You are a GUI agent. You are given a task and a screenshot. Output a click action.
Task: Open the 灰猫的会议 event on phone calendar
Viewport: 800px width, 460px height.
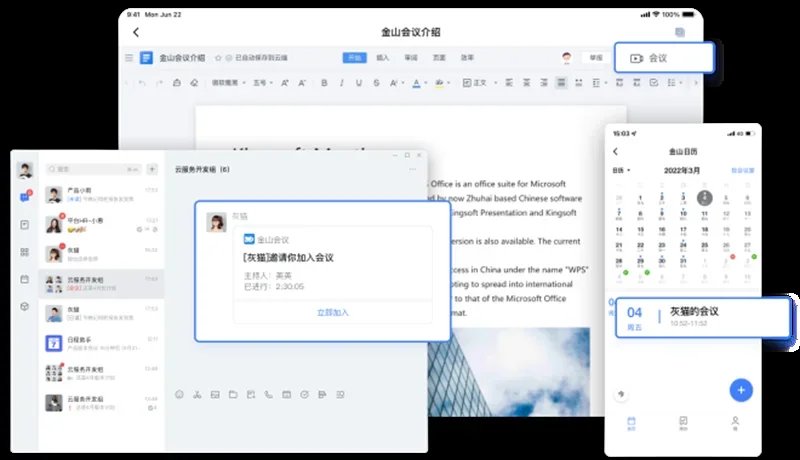tap(704, 318)
